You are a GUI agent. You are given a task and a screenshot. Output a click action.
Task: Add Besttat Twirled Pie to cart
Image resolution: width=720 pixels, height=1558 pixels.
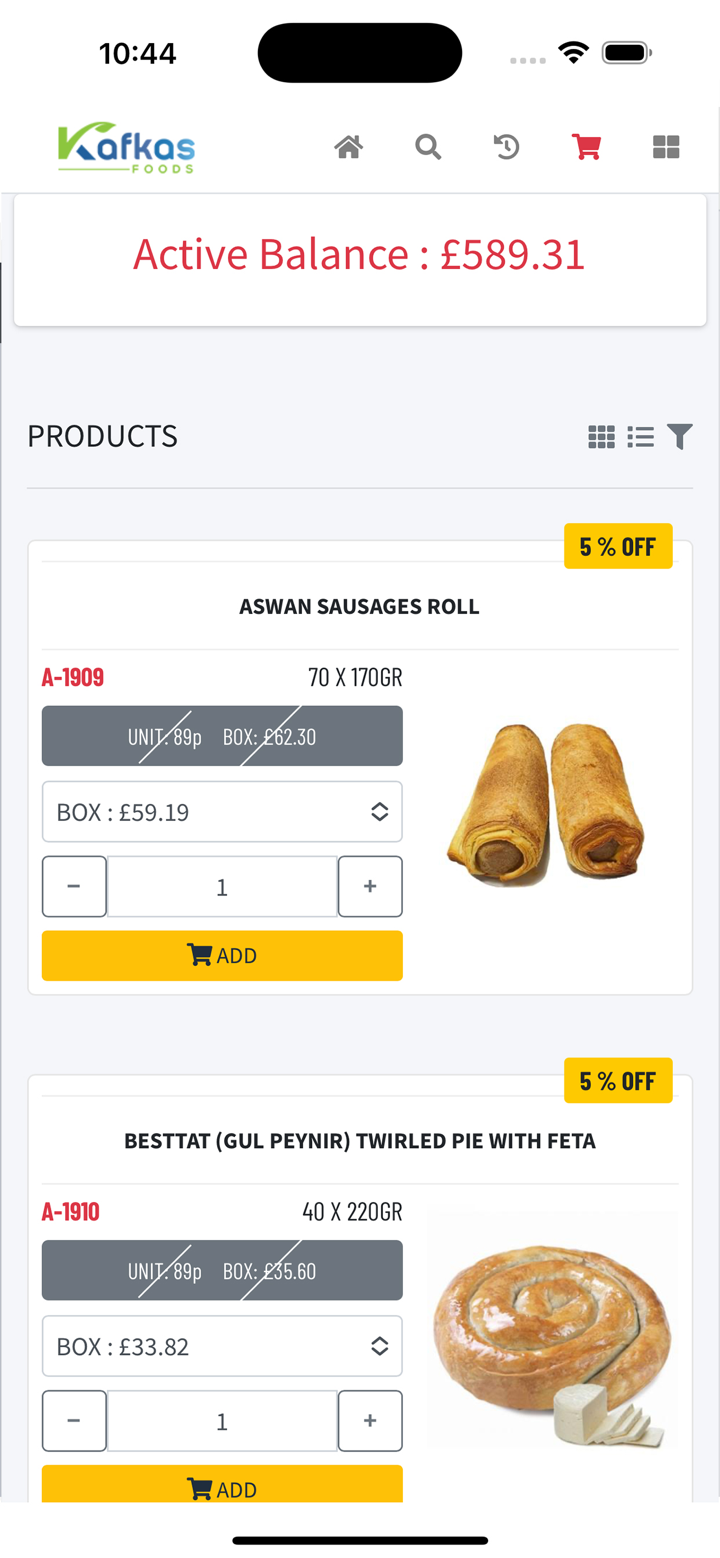[221, 1488]
